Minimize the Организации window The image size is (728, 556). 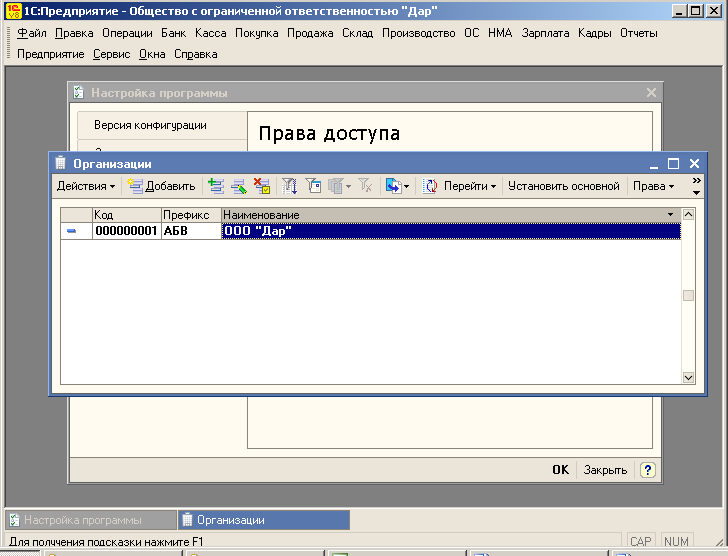point(654,163)
